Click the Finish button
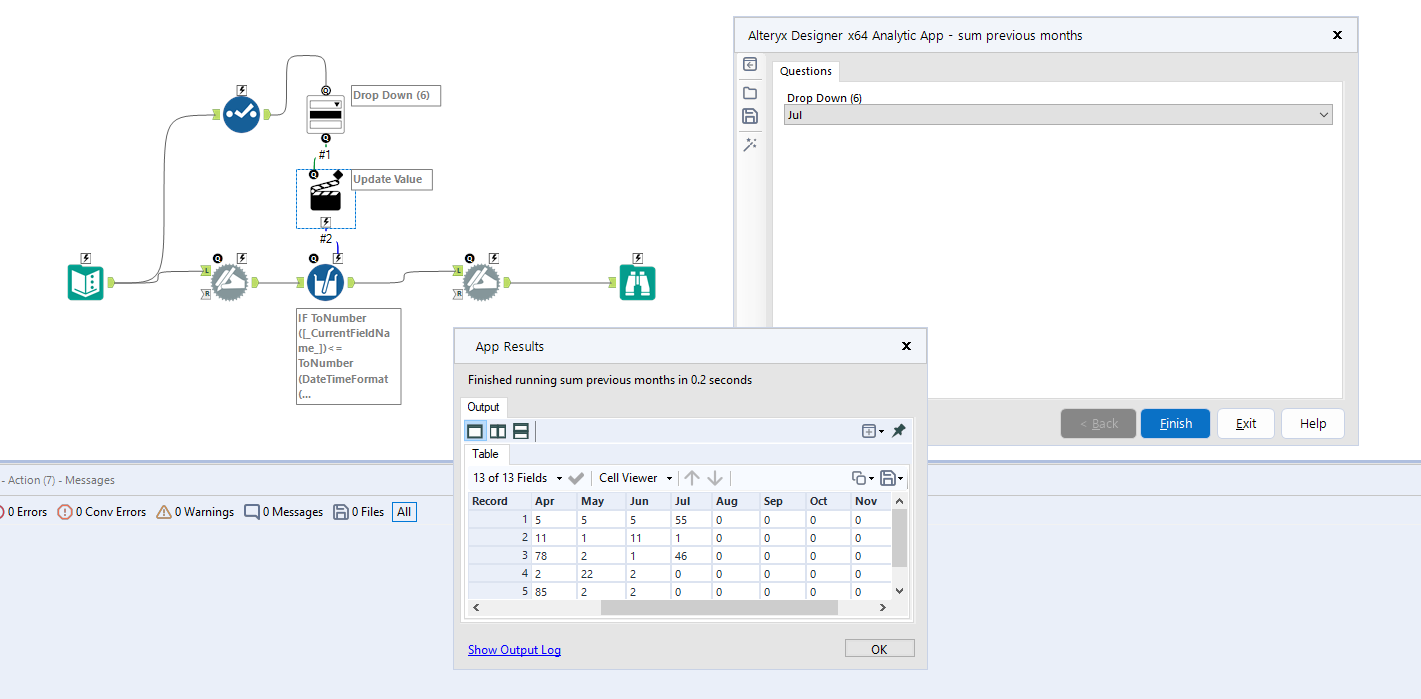This screenshot has height=699, width=1421. (1175, 423)
